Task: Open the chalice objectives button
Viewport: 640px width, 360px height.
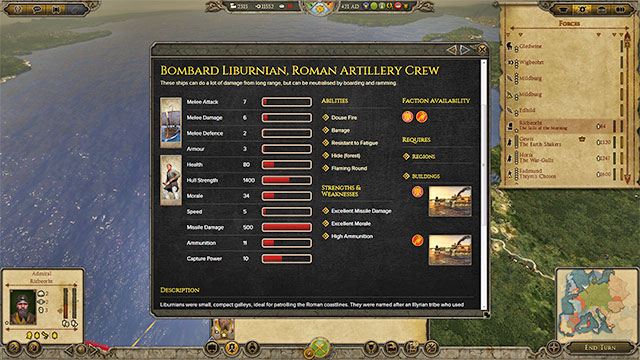Action: click(371, 348)
